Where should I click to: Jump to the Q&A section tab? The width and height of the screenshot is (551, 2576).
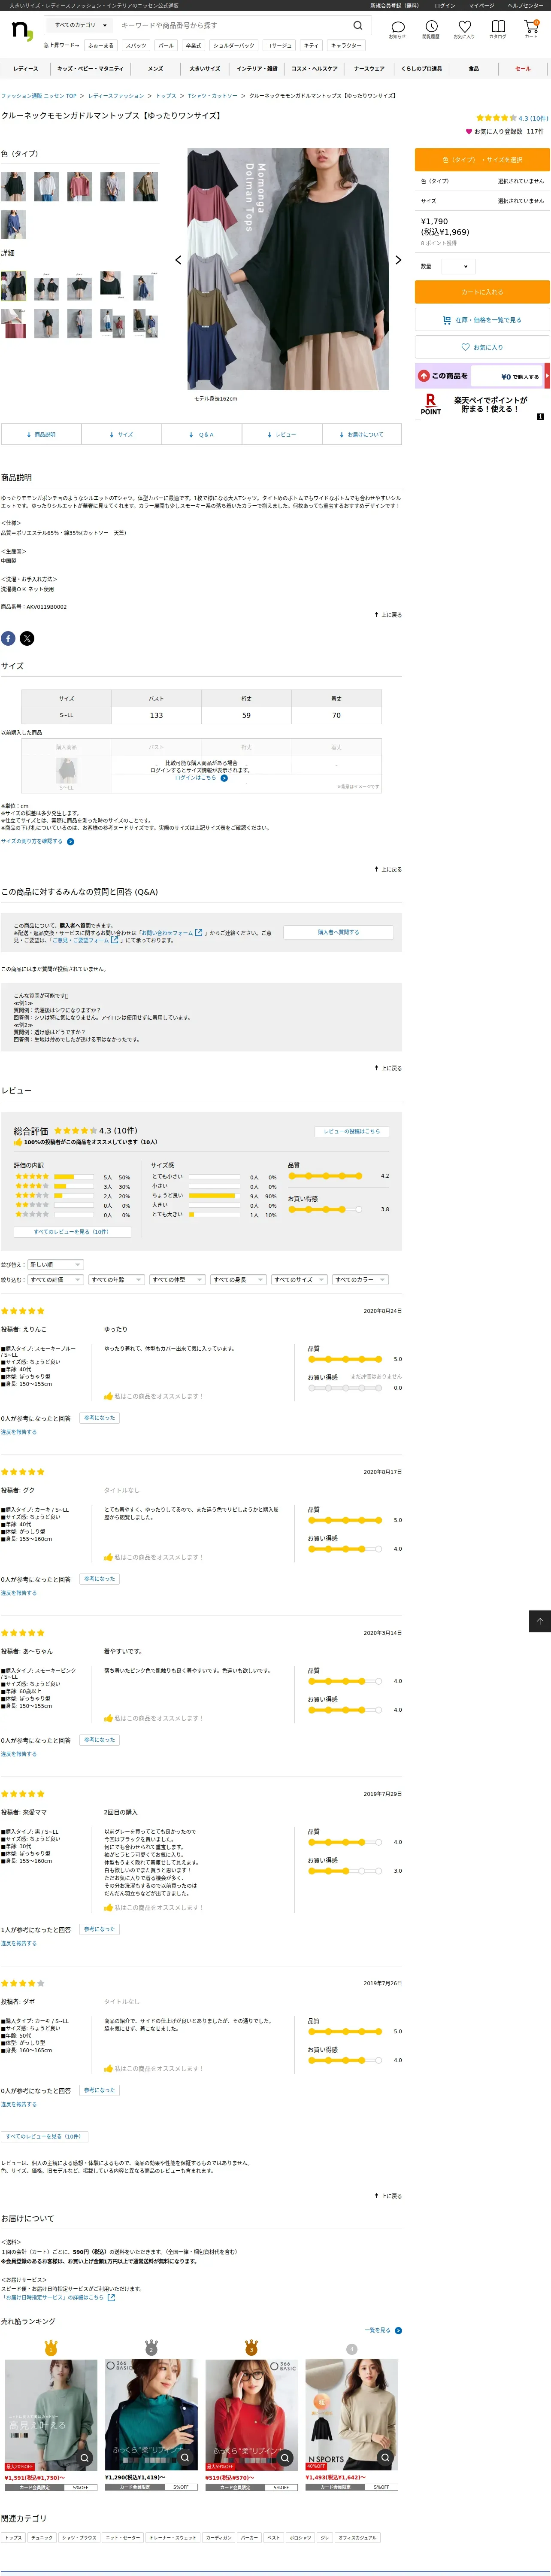(202, 434)
